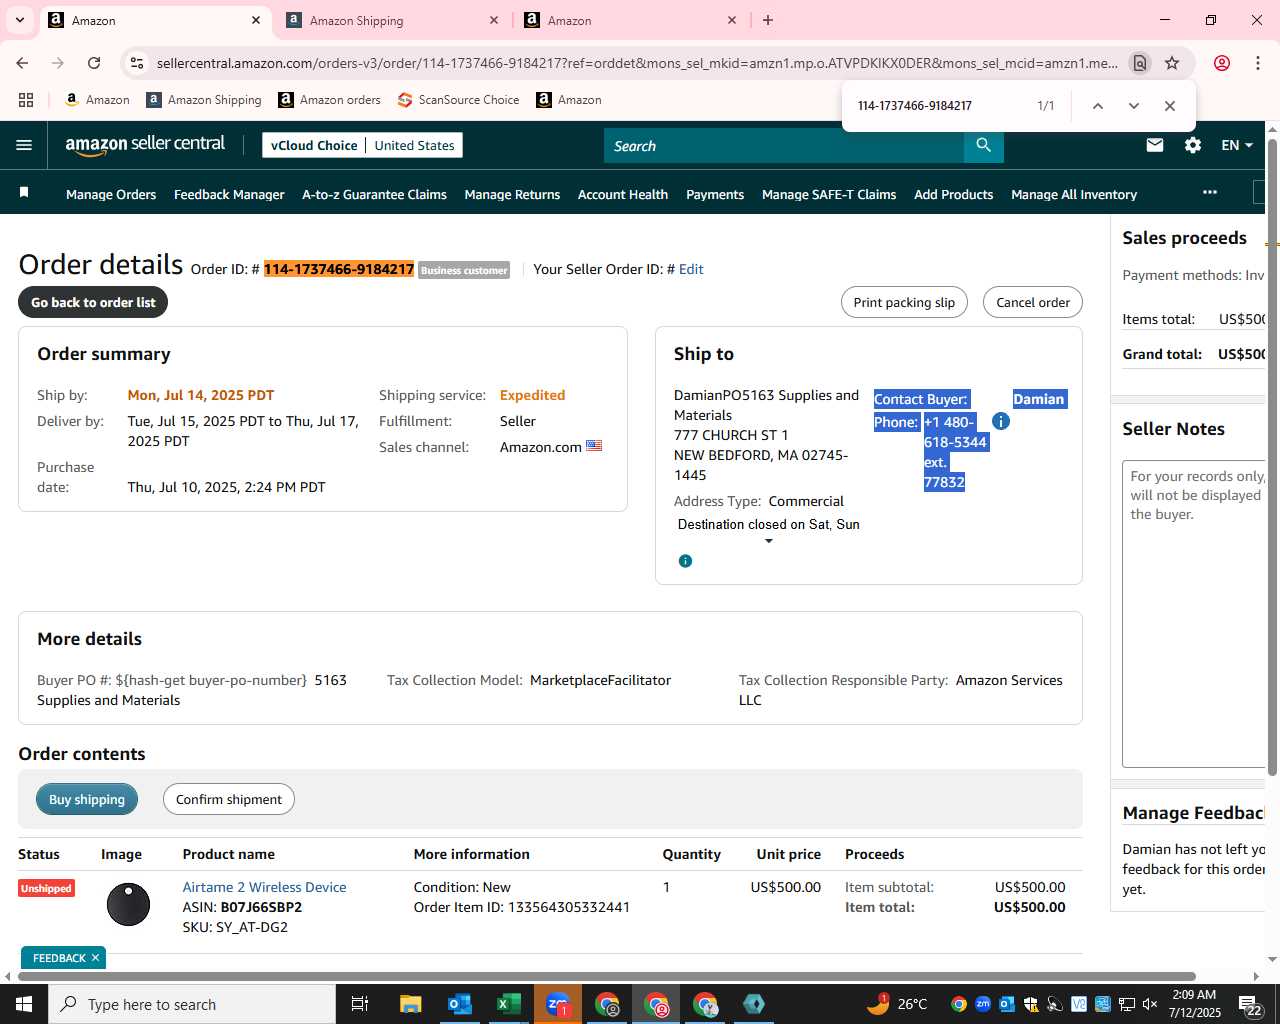This screenshot has width=1280, height=1024.
Task: Open Feedback Manager menu item
Action: (x=229, y=194)
